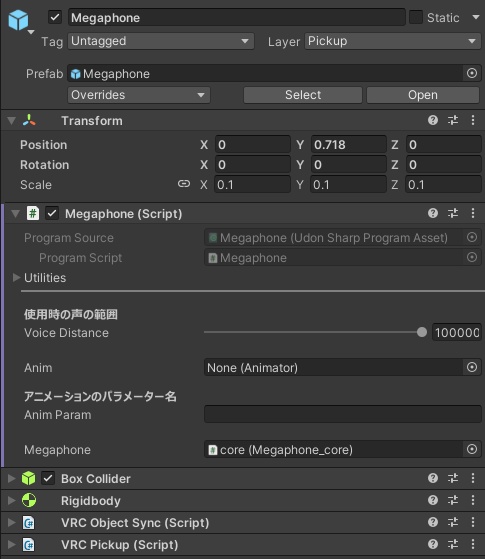Toggle the Static checkbox
The width and height of the screenshot is (485, 559).
[415, 17]
